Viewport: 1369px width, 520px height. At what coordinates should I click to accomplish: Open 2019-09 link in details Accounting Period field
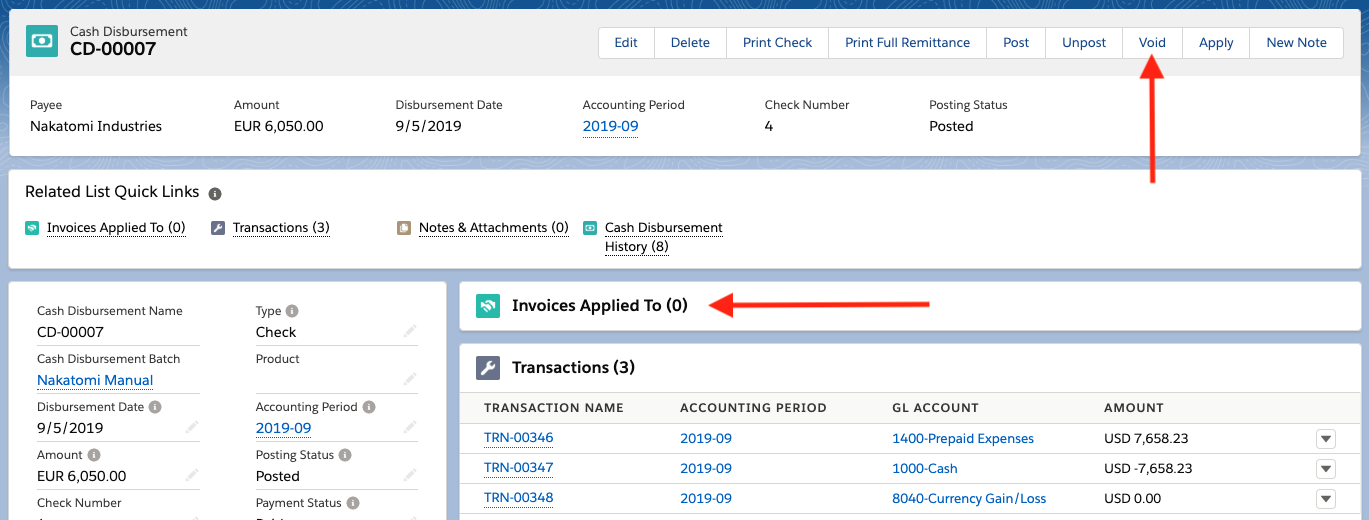click(x=283, y=428)
